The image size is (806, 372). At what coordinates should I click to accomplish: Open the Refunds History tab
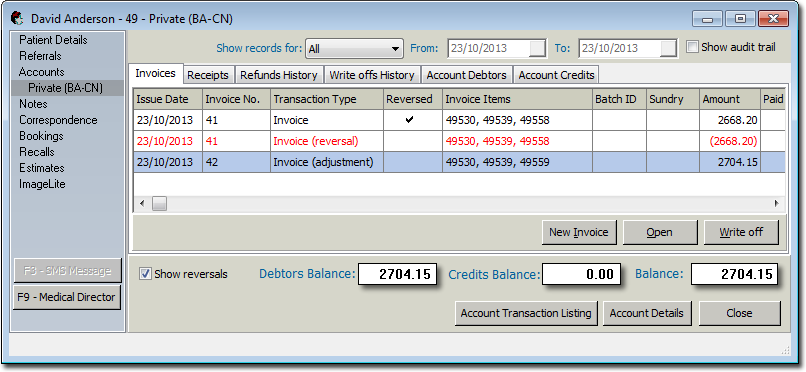pos(279,75)
